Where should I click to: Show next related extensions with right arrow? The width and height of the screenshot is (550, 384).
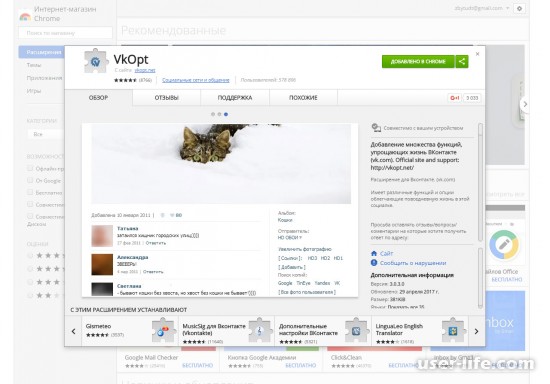pyautogui.click(x=476, y=331)
